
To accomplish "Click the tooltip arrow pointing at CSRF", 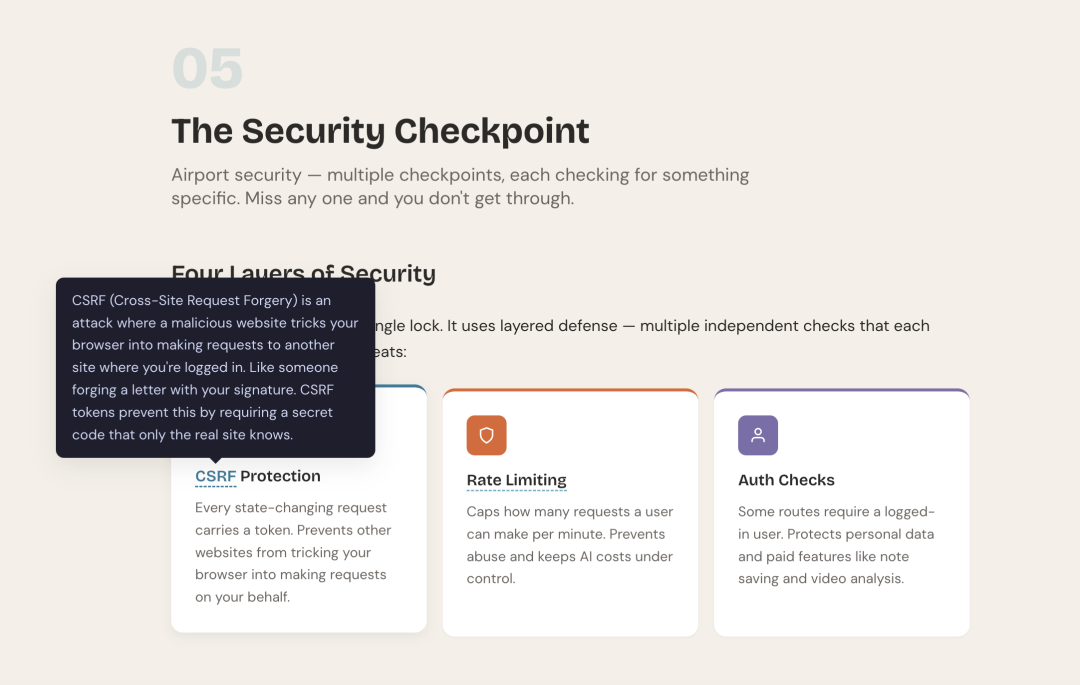I will pos(215,460).
